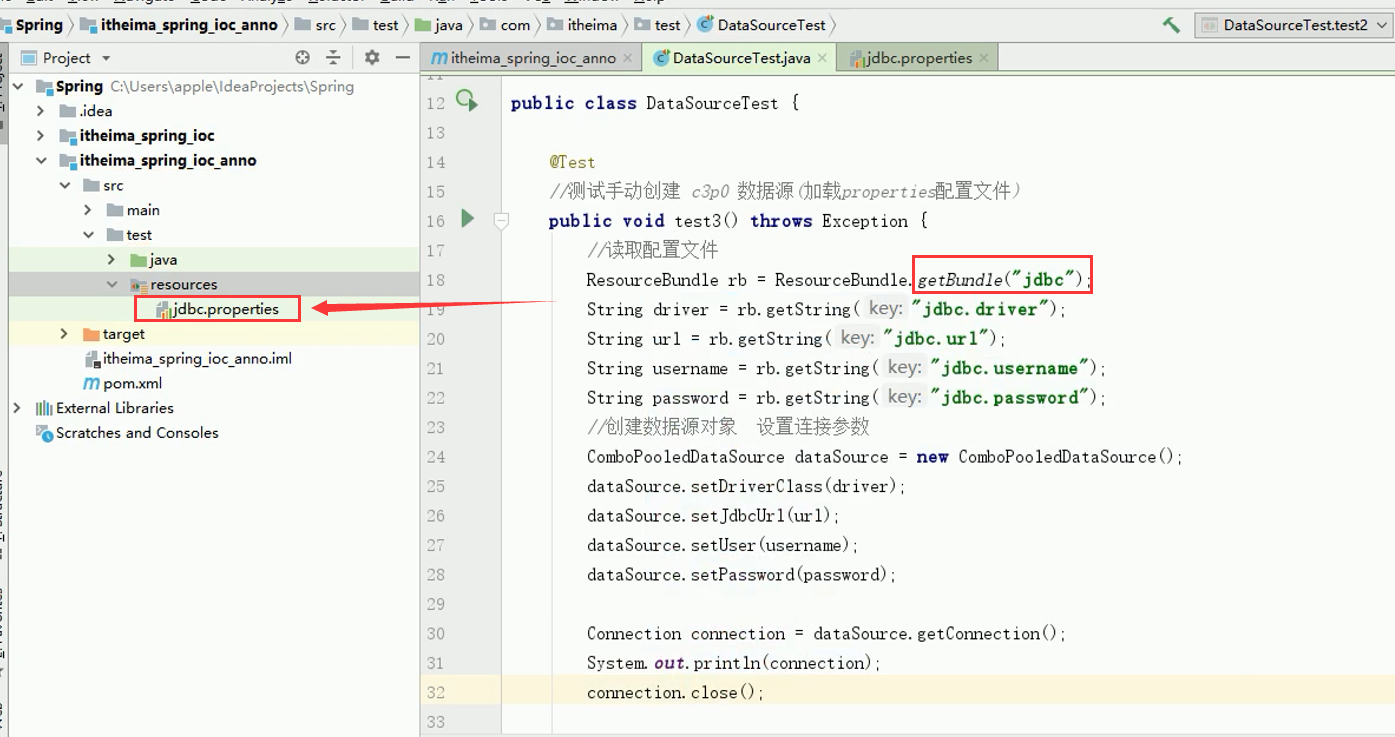Collapse the itheima_spring_ioc_anno module
Image resolution: width=1395 pixels, height=737 pixels.
pyautogui.click(x=41, y=160)
